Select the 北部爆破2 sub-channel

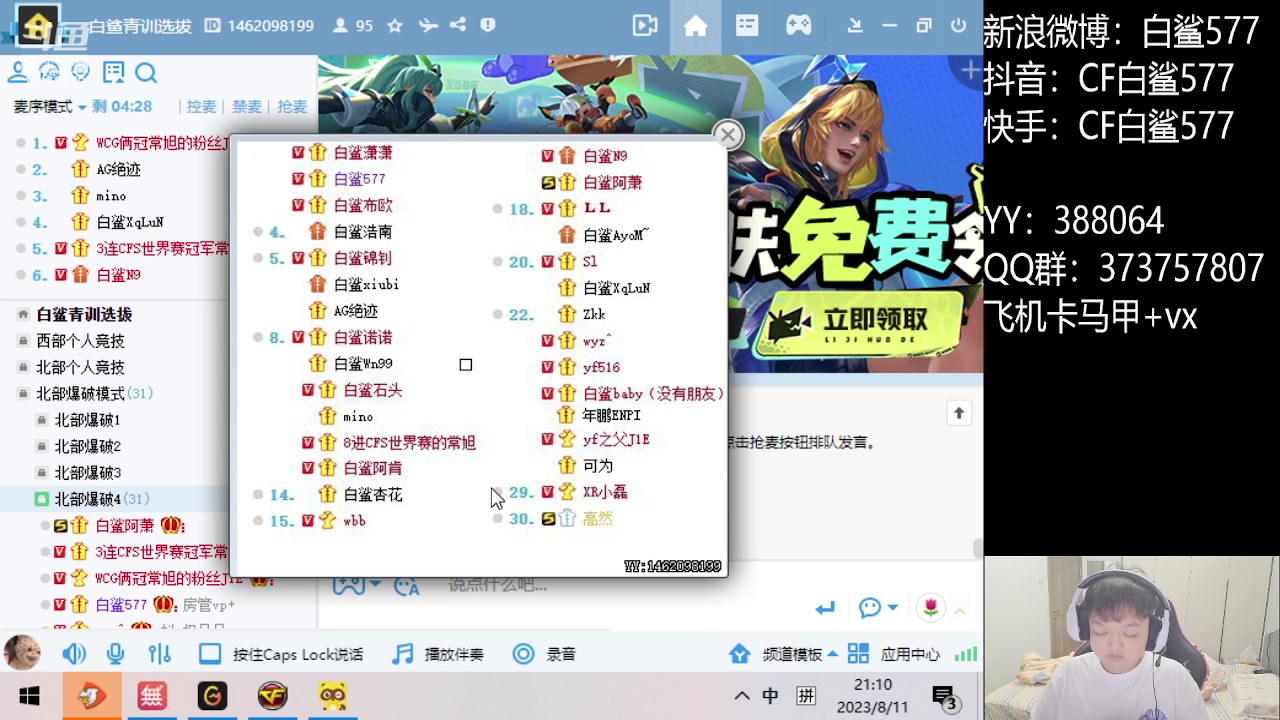click(x=87, y=446)
